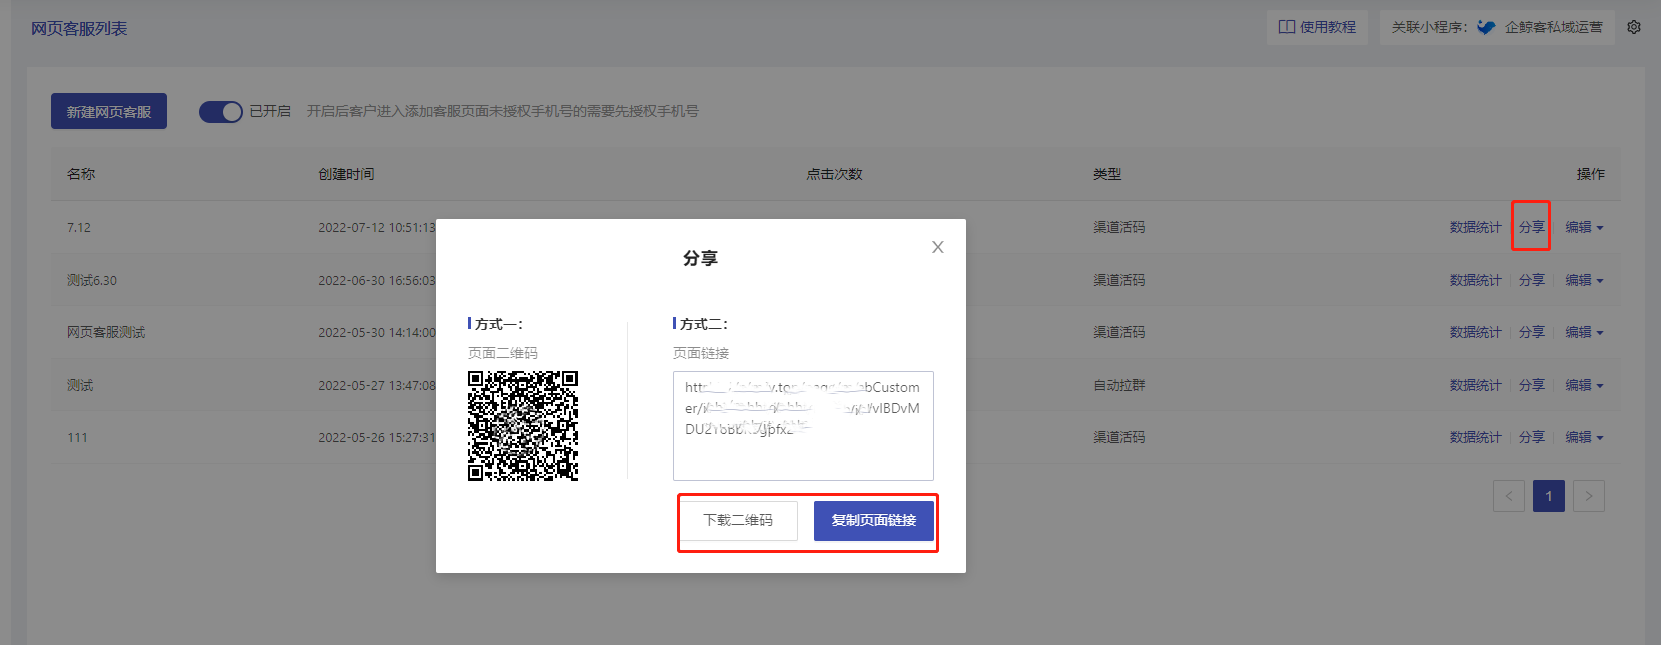This screenshot has width=1661, height=645.
Task: Click 分享 for row 111
Action: coord(1532,437)
